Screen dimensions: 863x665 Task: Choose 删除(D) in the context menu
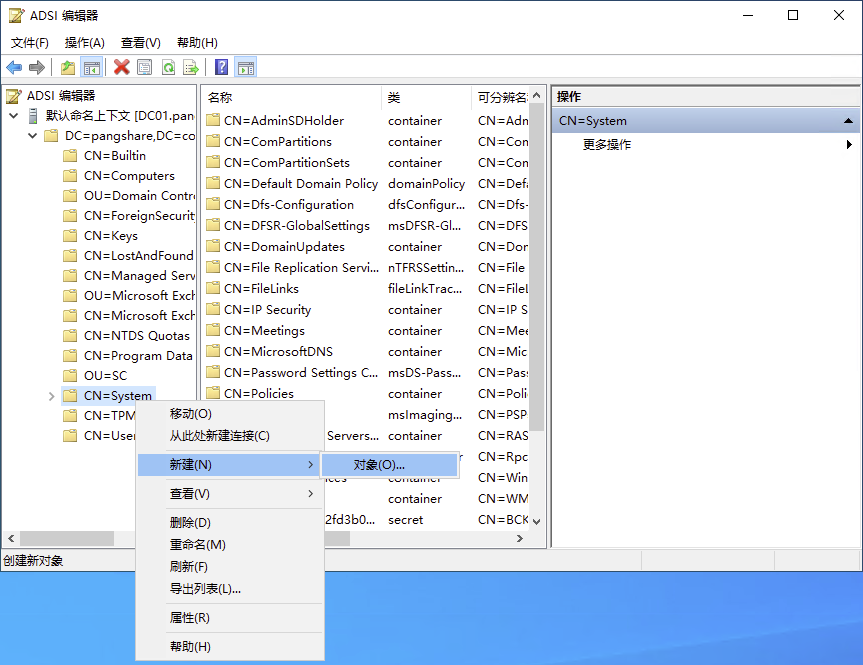coord(230,522)
